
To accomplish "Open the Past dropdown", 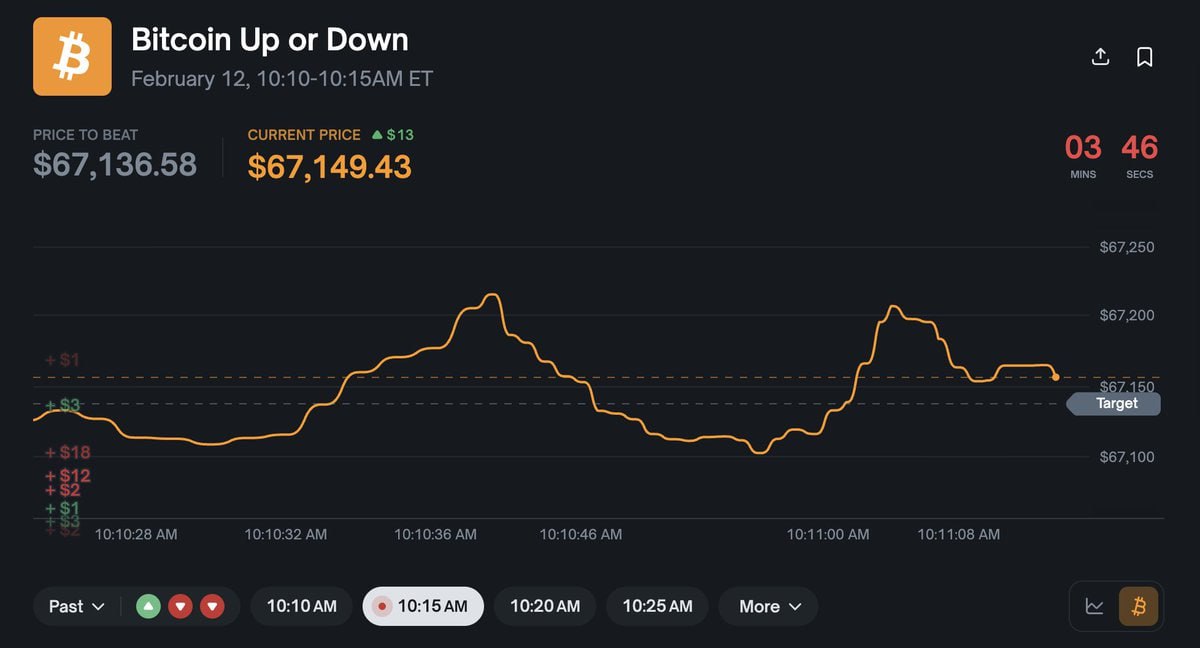I will click(x=76, y=606).
